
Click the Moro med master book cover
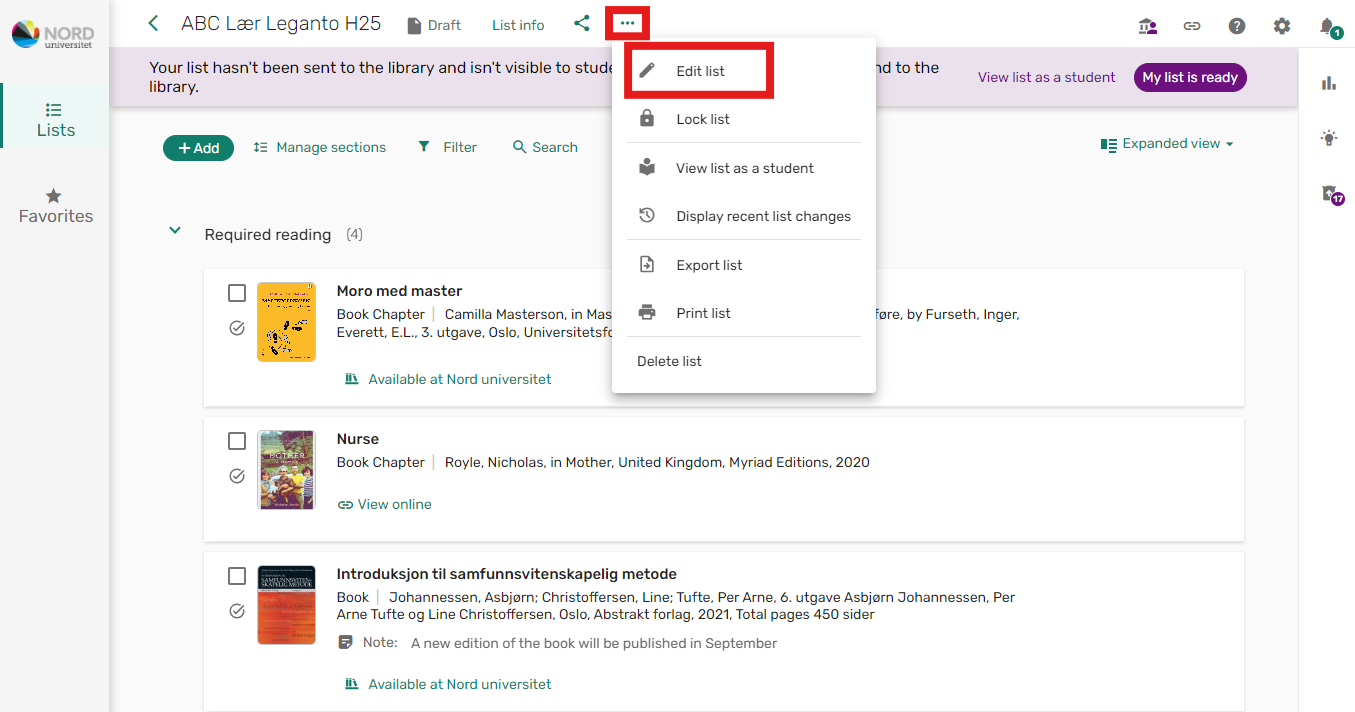pos(286,322)
